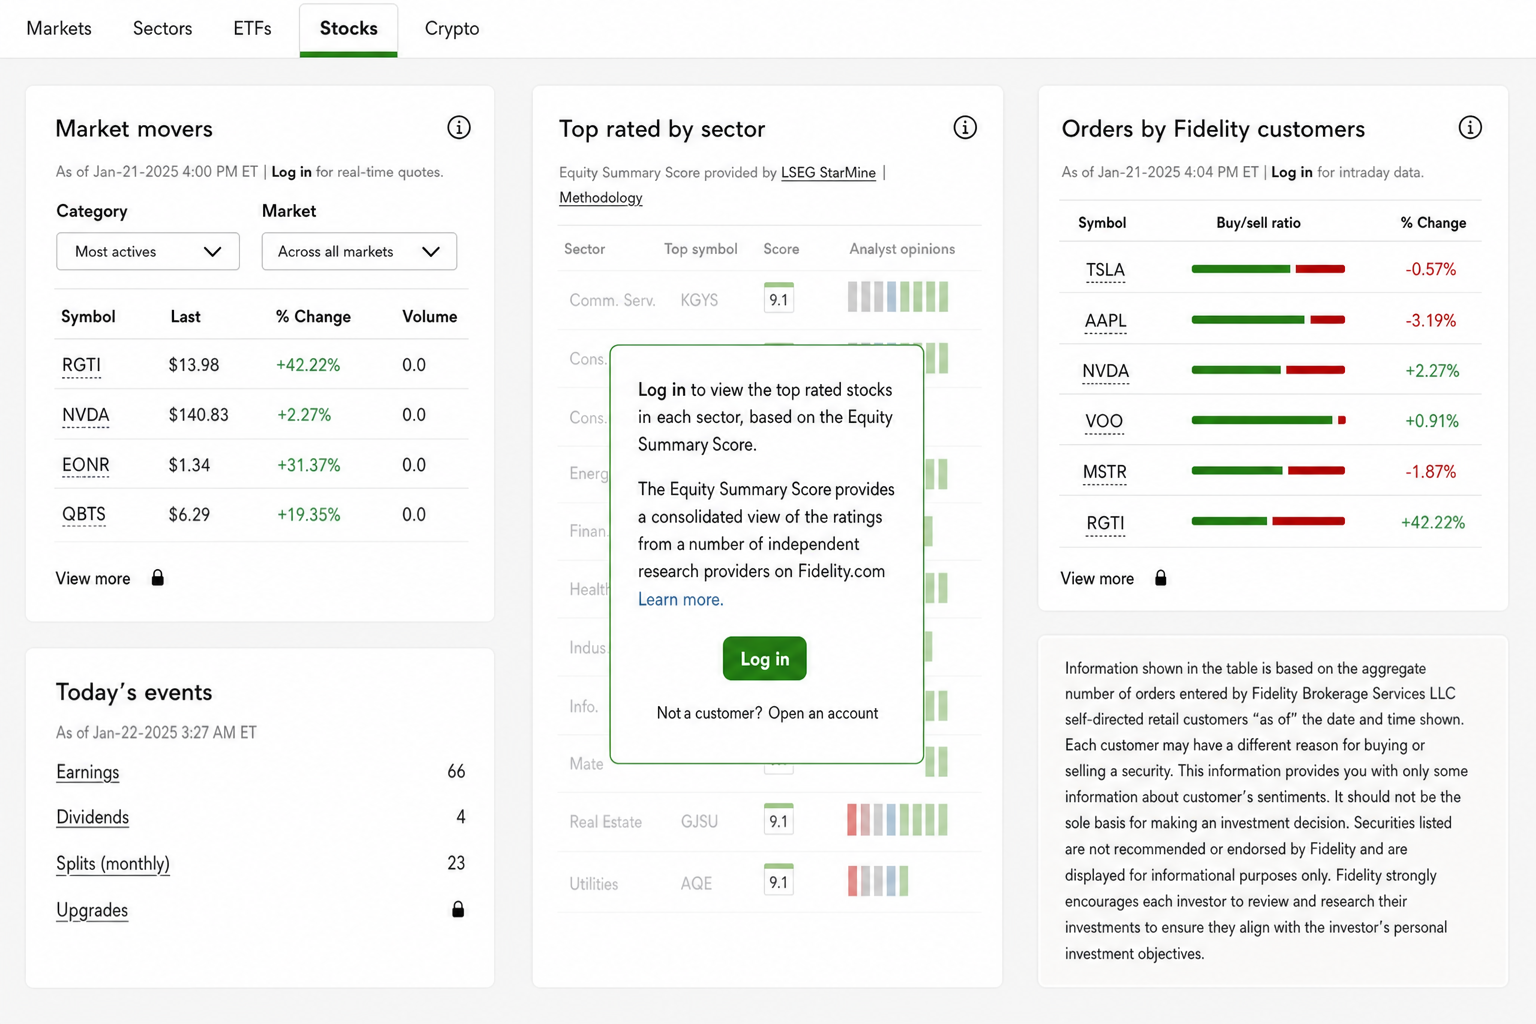
Task: Click the MSTR buy/sell ratio bar
Action: click(x=1268, y=470)
